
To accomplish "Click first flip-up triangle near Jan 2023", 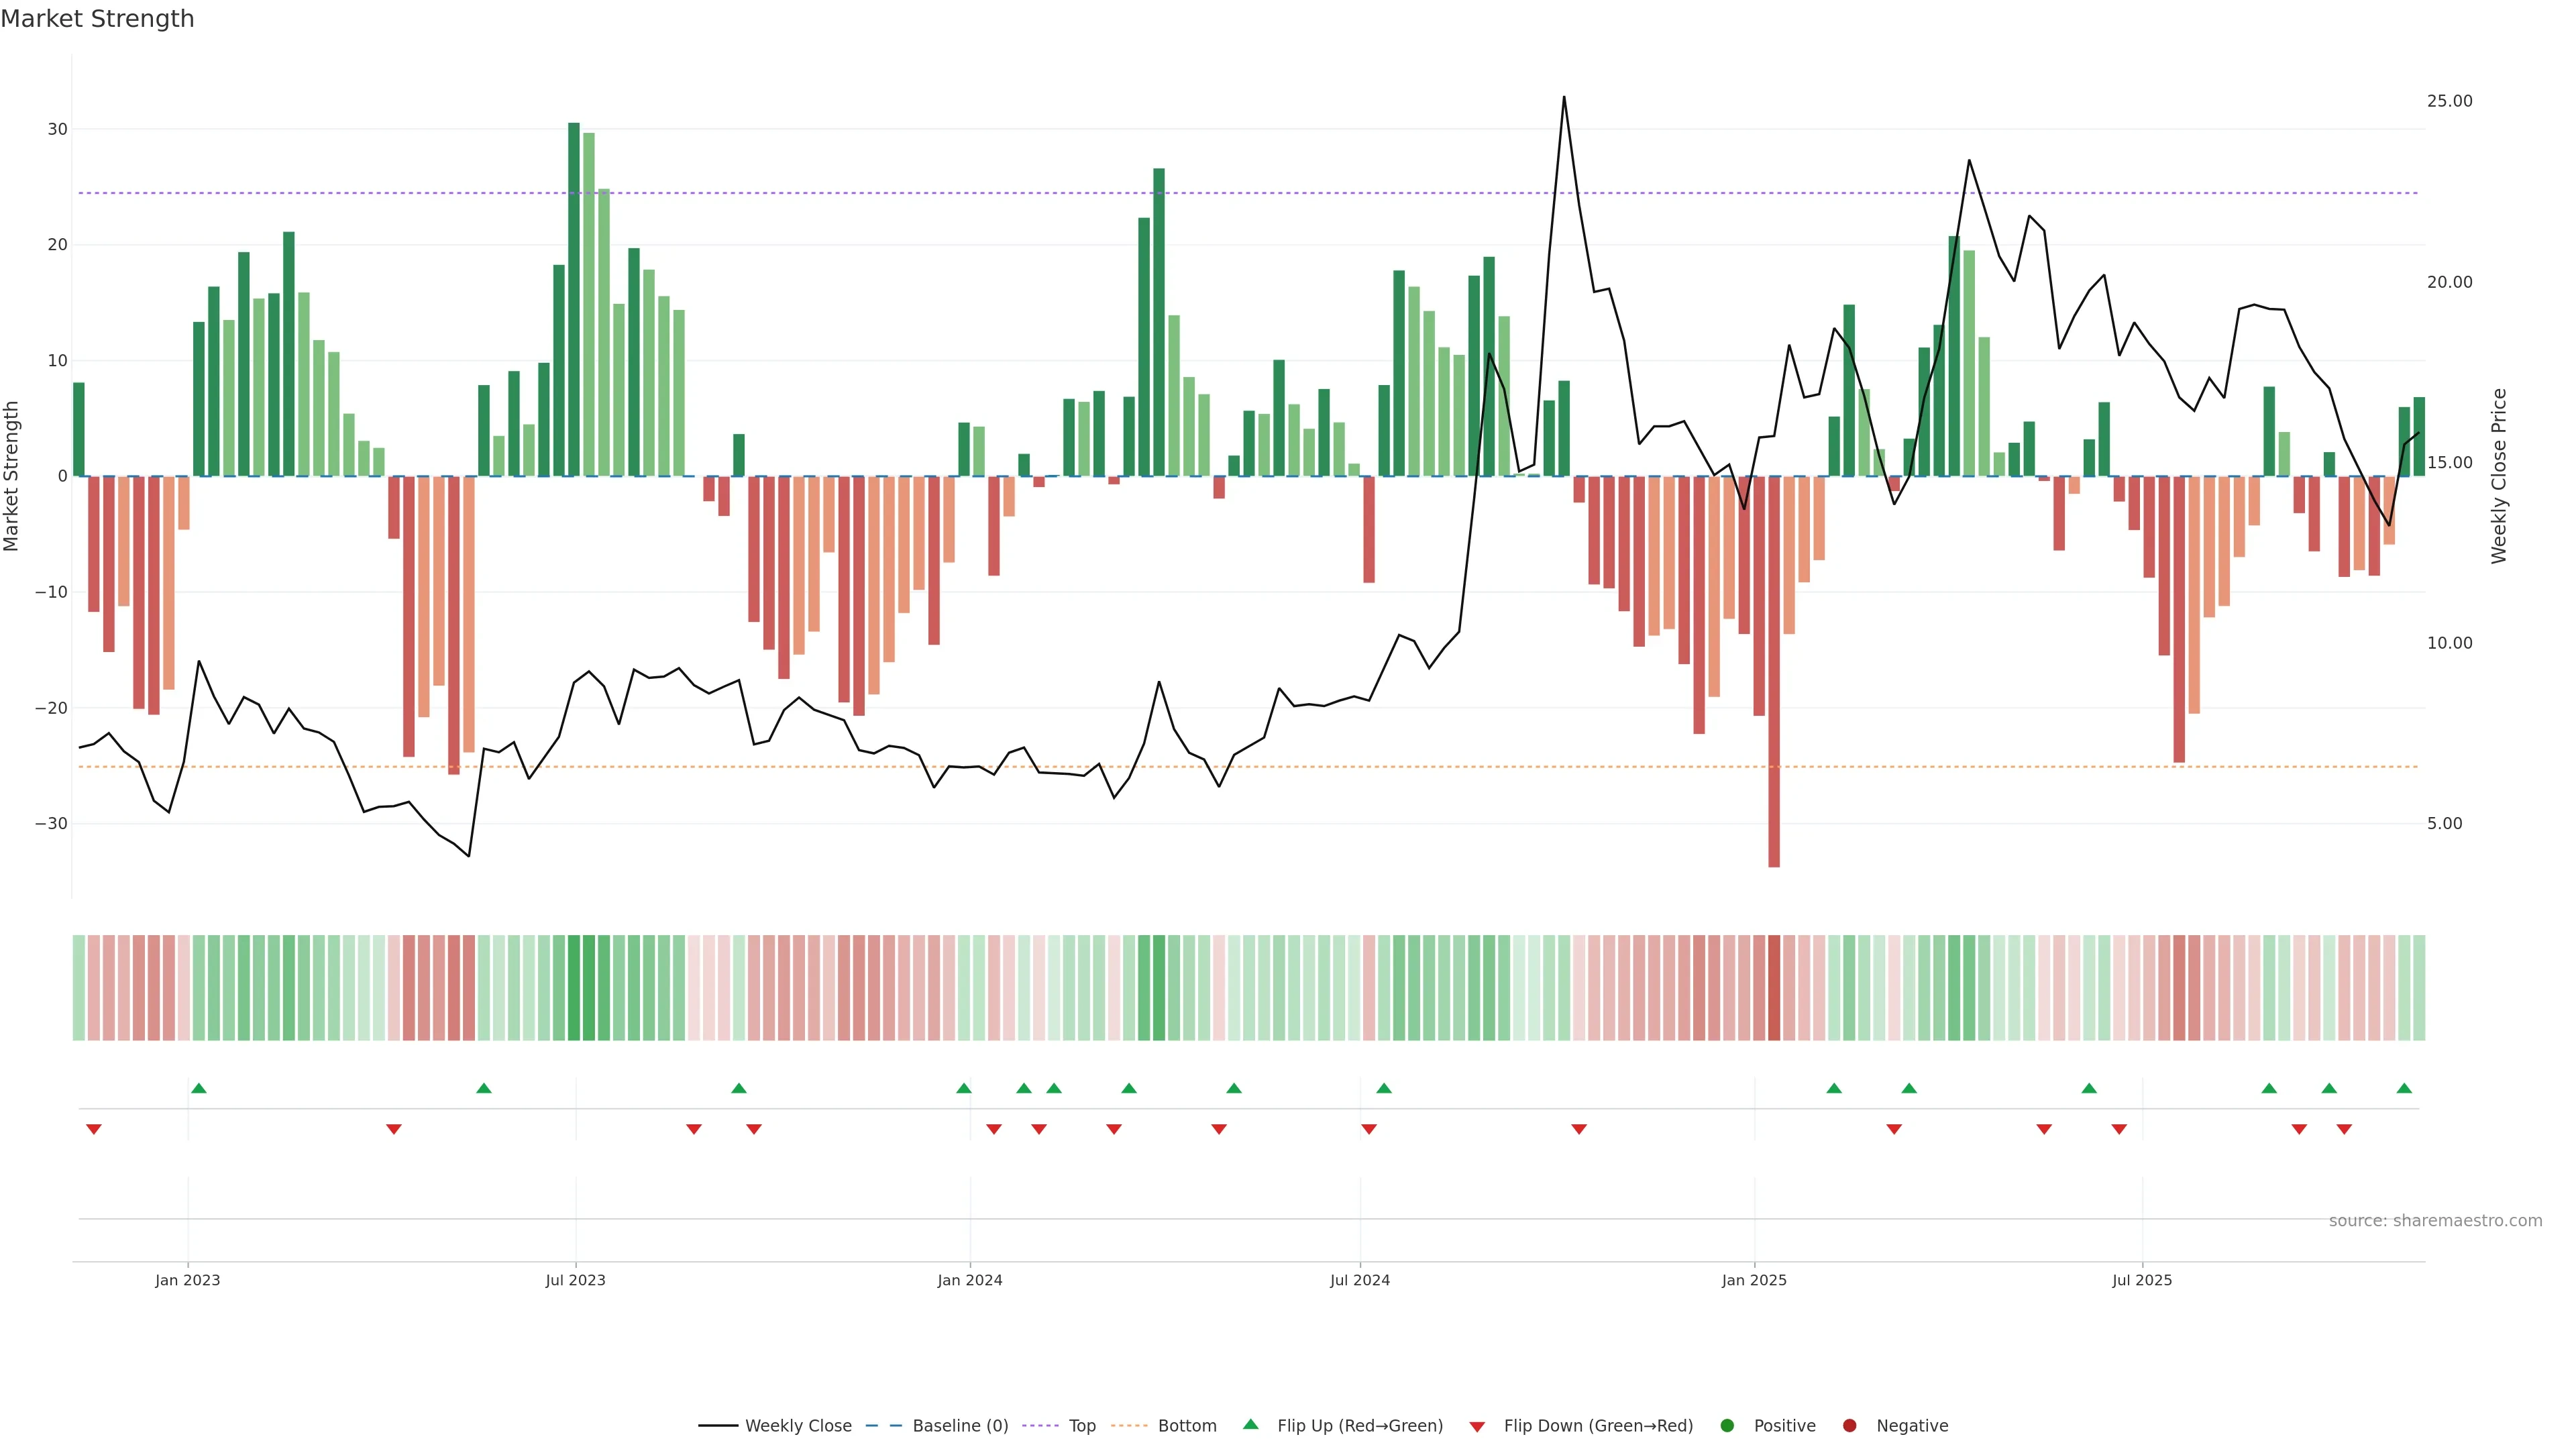I will (x=199, y=1088).
